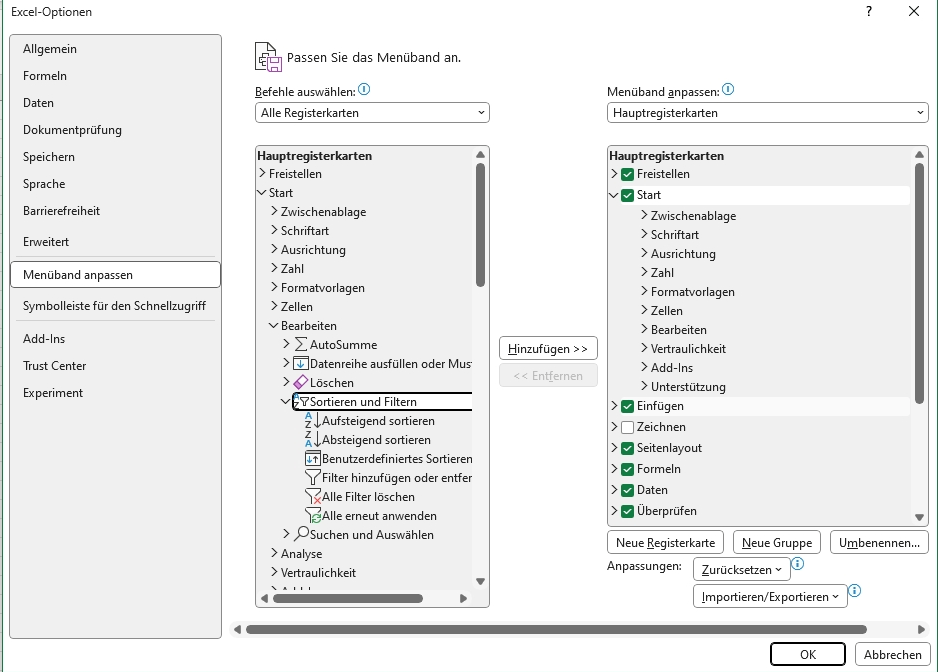Click info icon beside Importieren/Exportieren
This screenshot has height=672, width=938.
[854, 591]
